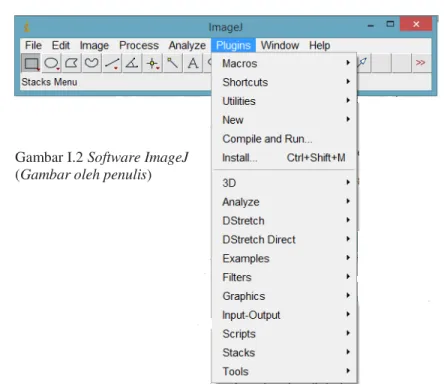Click the ImageJ microscope title icon

27,27
